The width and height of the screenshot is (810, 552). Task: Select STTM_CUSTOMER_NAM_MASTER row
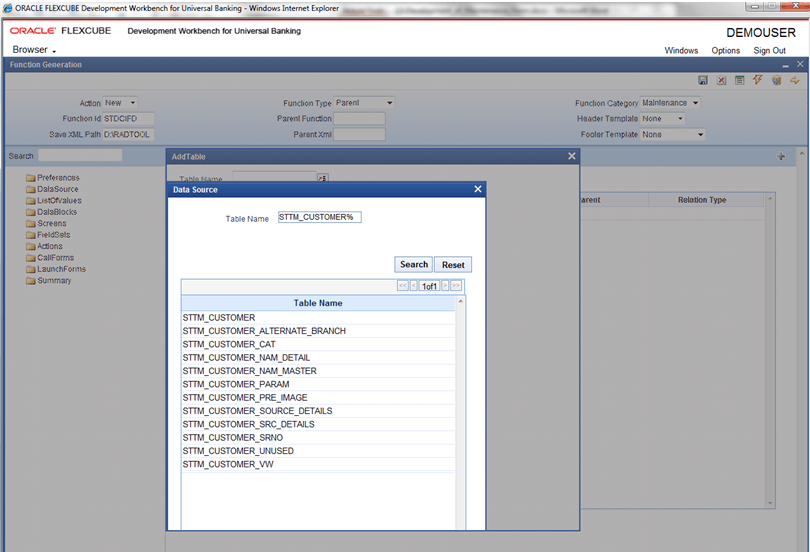[x=318, y=371]
